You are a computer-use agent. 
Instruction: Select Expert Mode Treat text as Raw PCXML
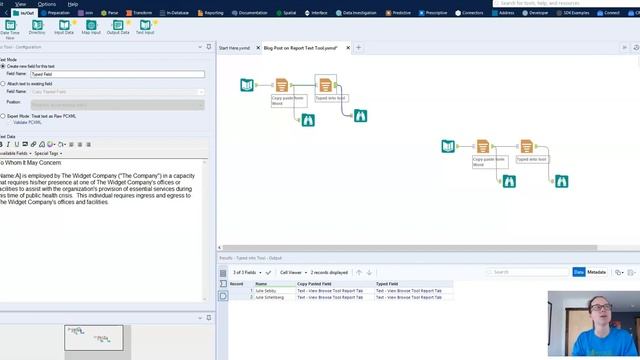coord(3,116)
